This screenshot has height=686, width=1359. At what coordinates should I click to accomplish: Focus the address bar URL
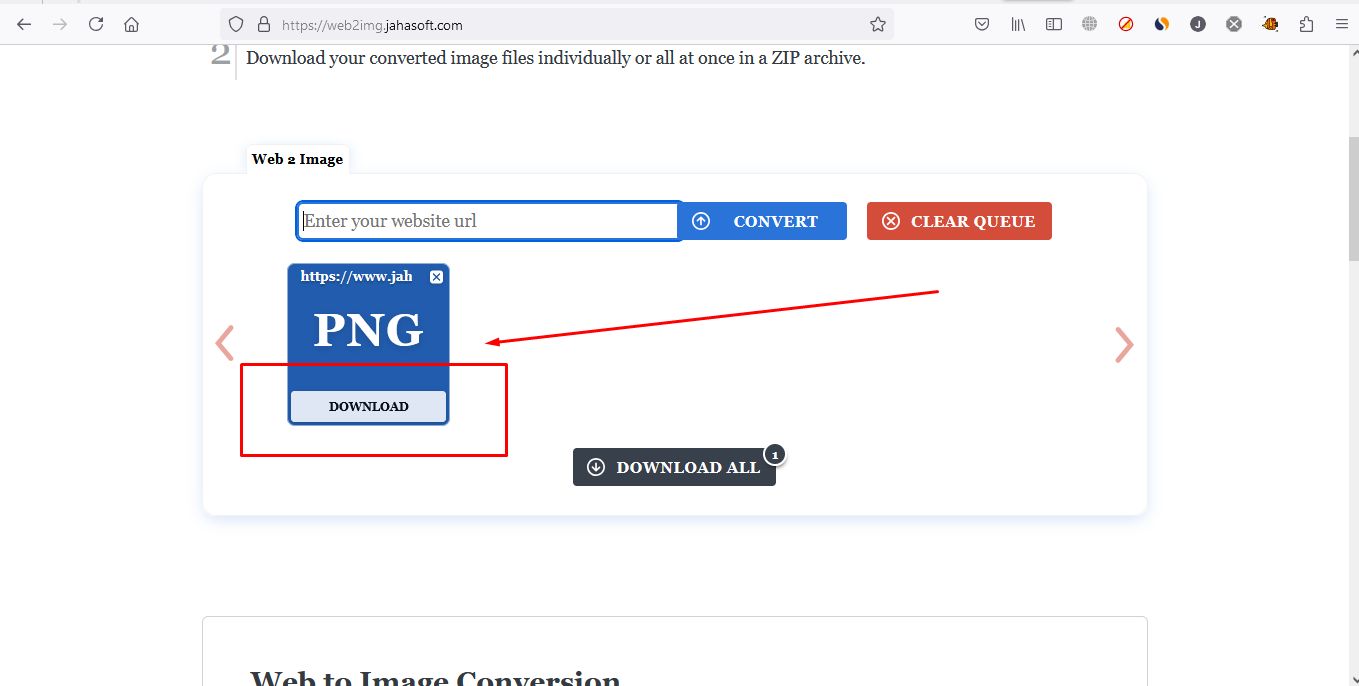(x=557, y=24)
